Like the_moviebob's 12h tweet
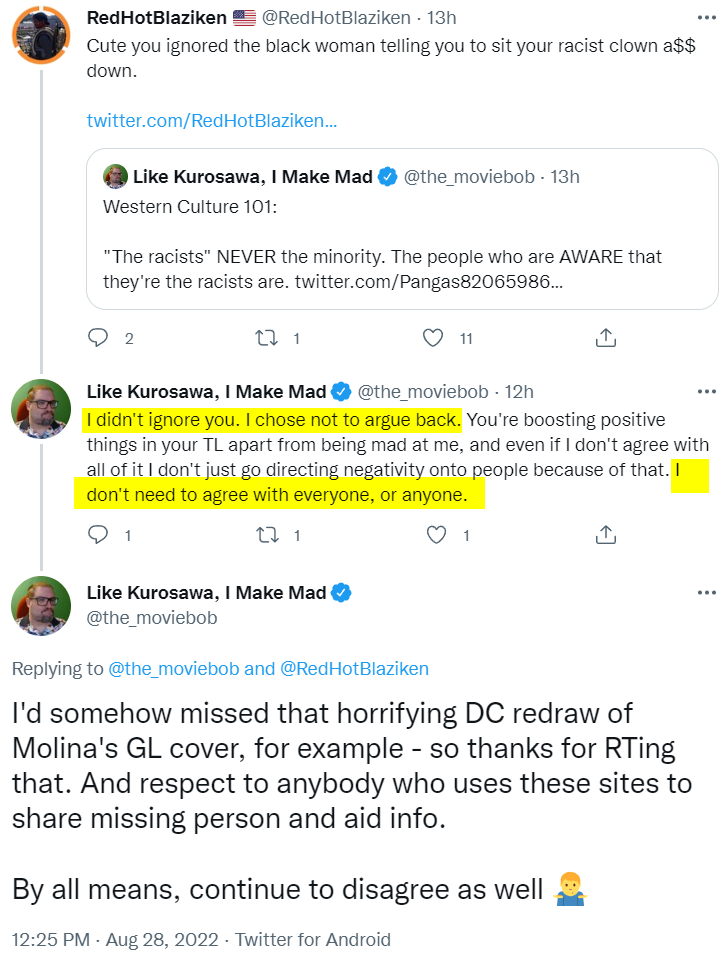 pyautogui.click(x=436, y=535)
